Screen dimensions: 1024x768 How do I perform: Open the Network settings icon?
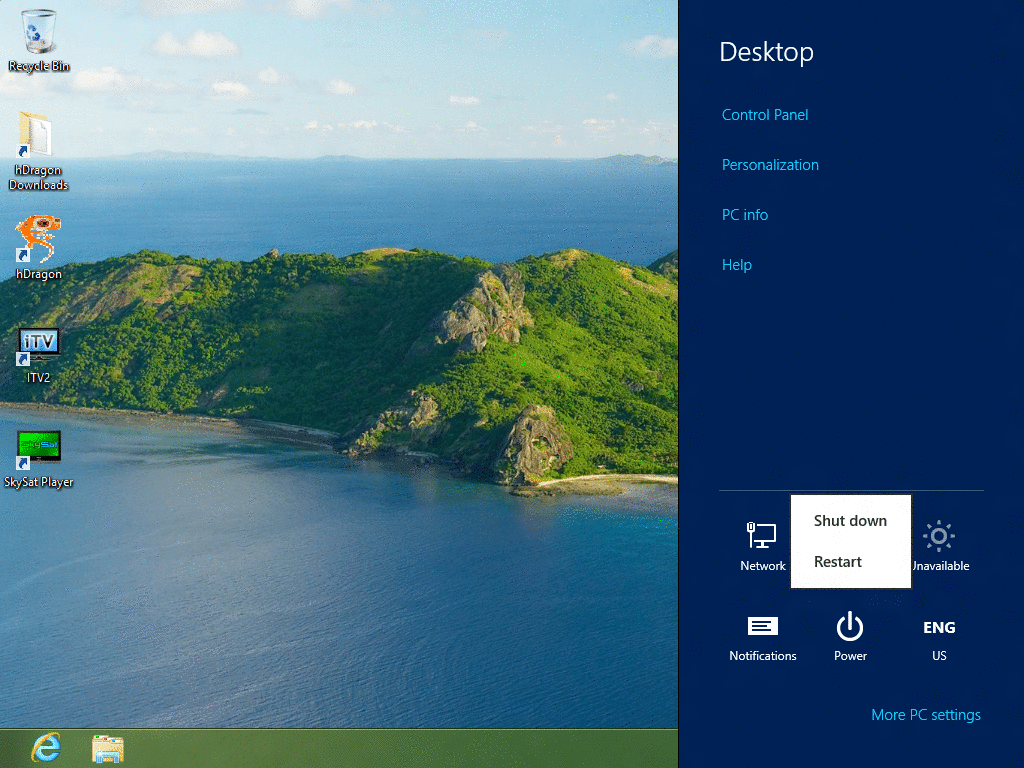coord(762,547)
